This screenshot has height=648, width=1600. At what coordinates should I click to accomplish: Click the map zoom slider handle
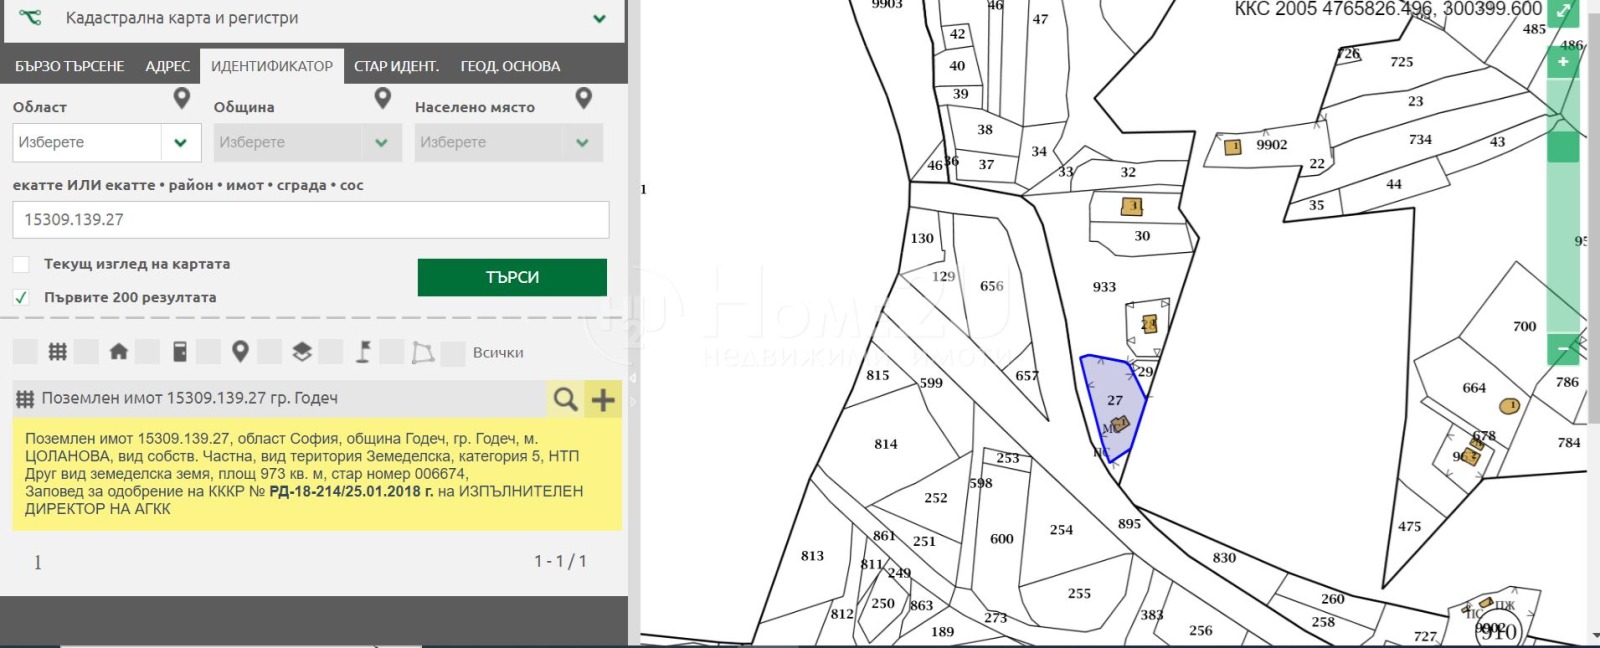[1562, 147]
